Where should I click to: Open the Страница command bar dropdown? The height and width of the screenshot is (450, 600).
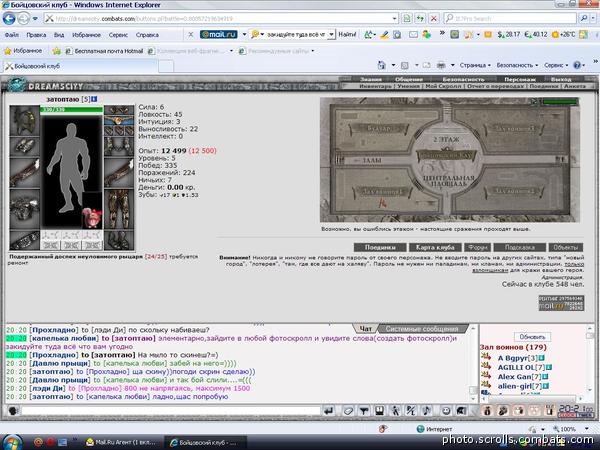coord(475,65)
